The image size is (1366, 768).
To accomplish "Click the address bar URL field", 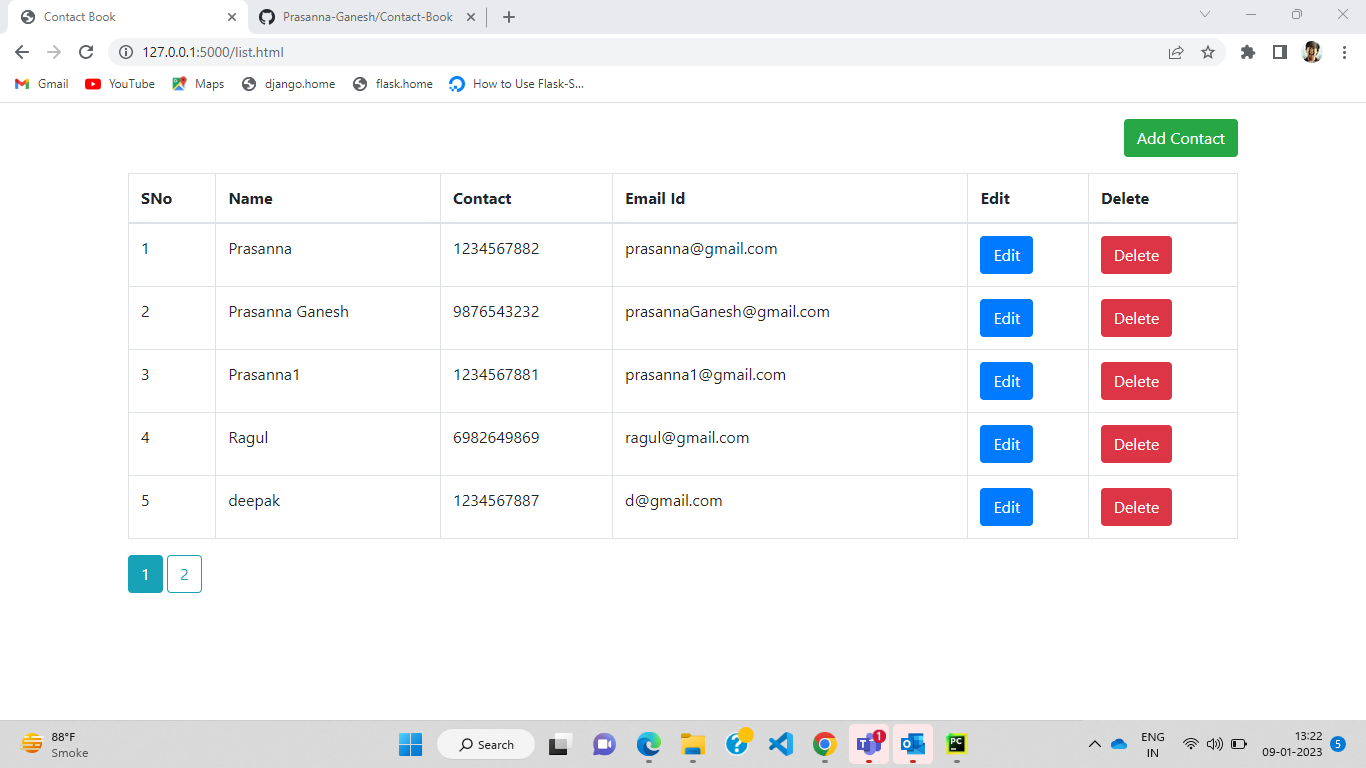I will pyautogui.click(x=640, y=52).
